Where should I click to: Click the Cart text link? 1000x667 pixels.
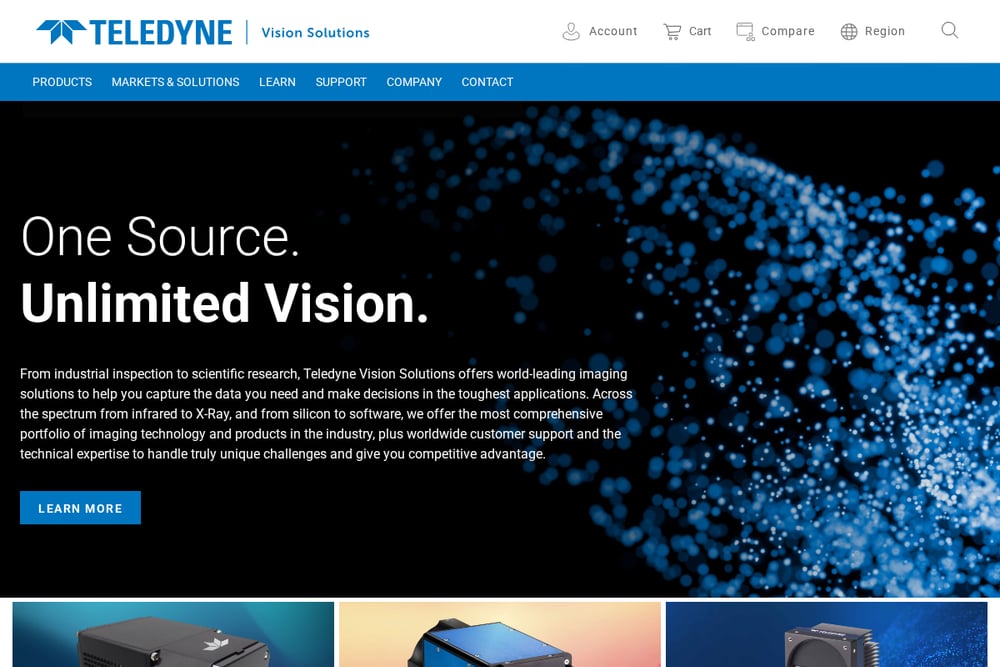[700, 31]
